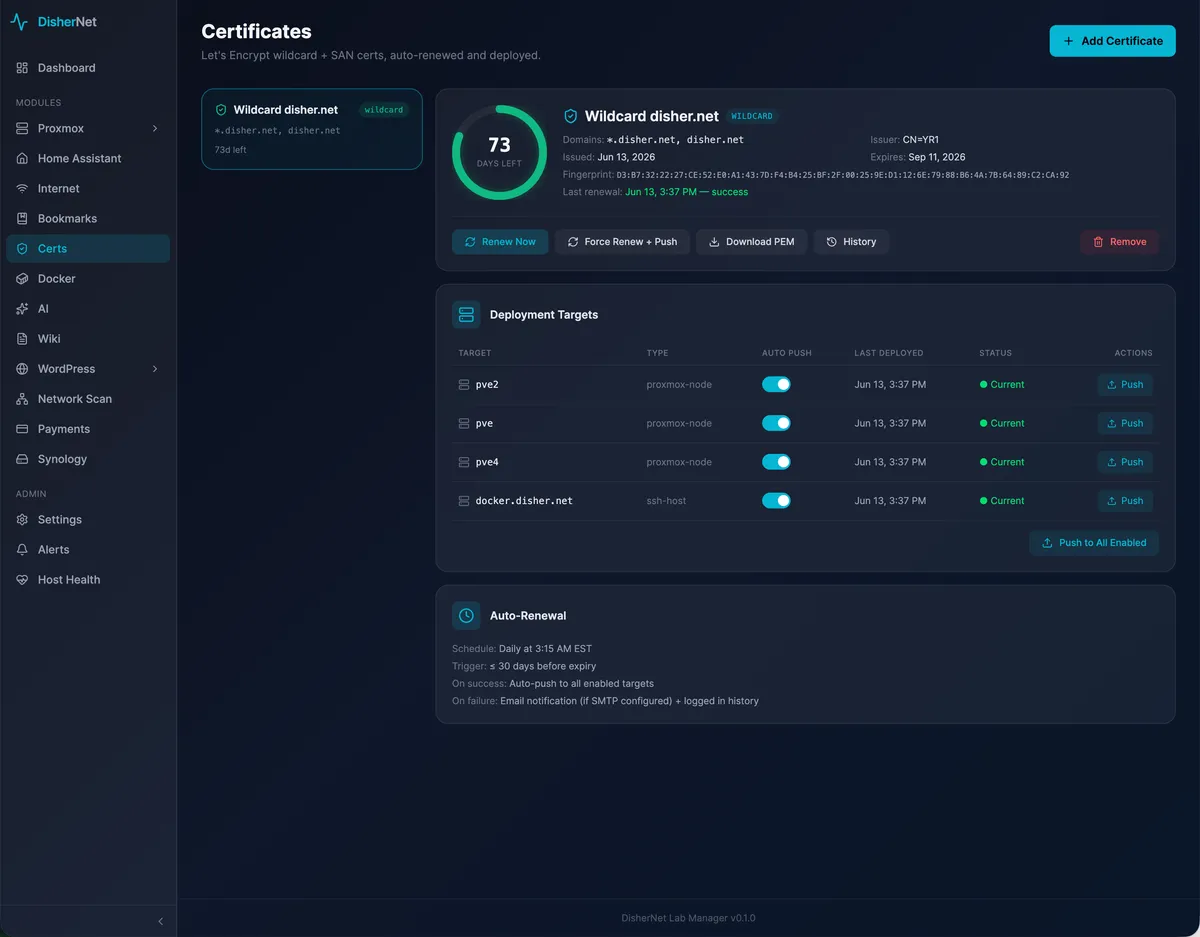Click the Network Scan topology icon
Viewport: 1200px width, 937px height.
[x=22, y=399]
